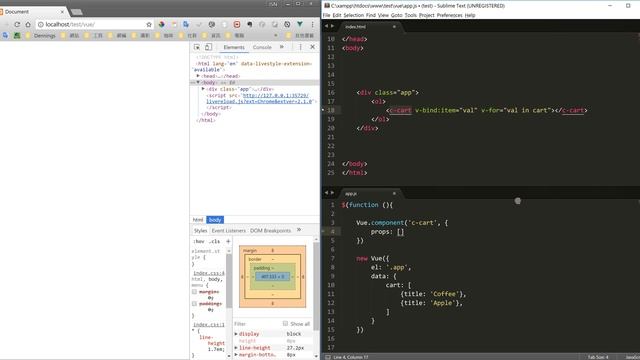
Task: Open the Event Listeners sidebar tab
Action: [229, 231]
